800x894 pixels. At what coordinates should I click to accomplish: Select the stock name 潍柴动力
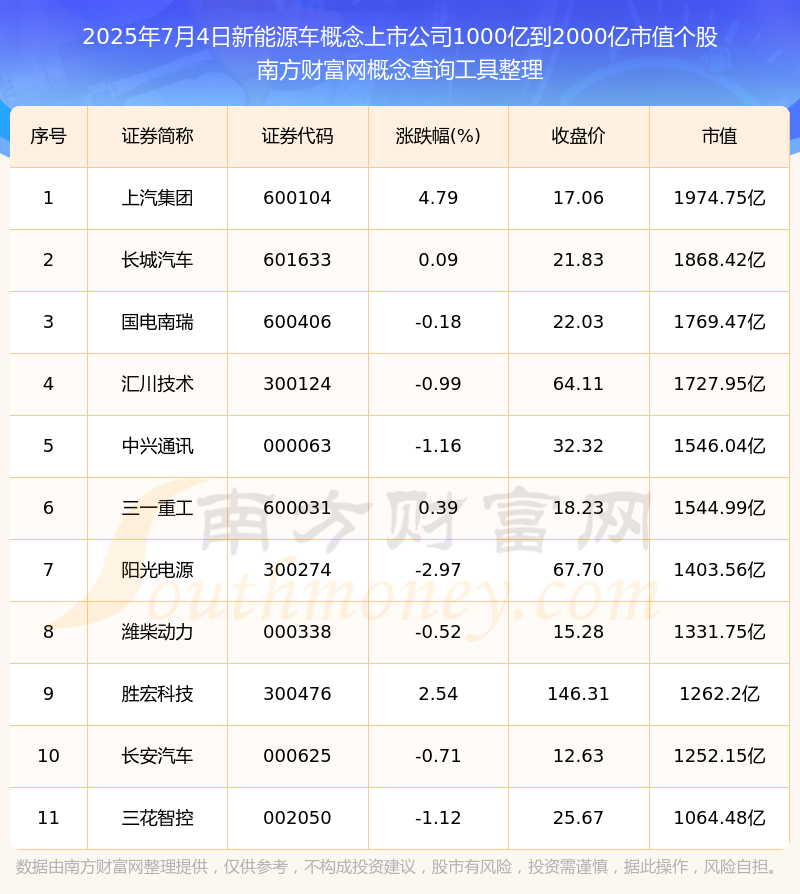[x=157, y=632]
